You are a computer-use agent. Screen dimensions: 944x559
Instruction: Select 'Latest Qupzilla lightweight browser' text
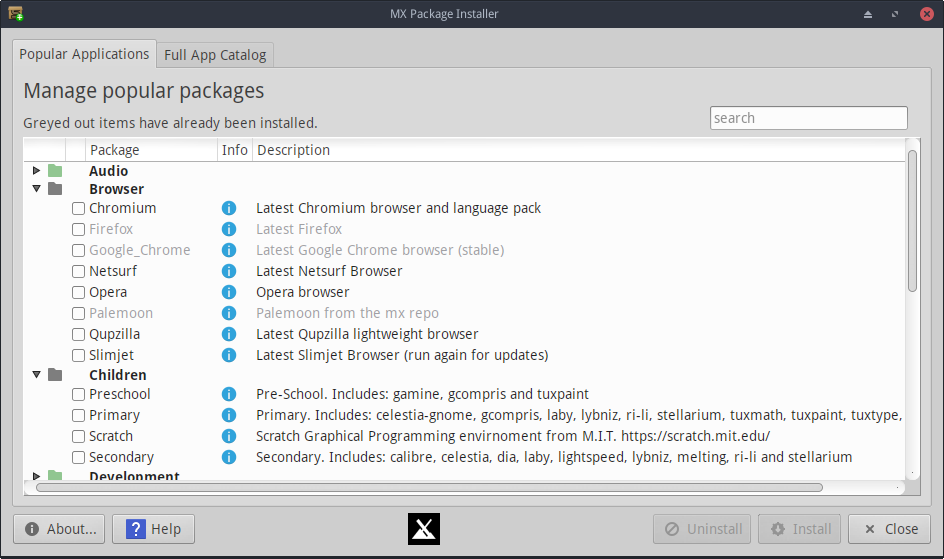click(367, 334)
